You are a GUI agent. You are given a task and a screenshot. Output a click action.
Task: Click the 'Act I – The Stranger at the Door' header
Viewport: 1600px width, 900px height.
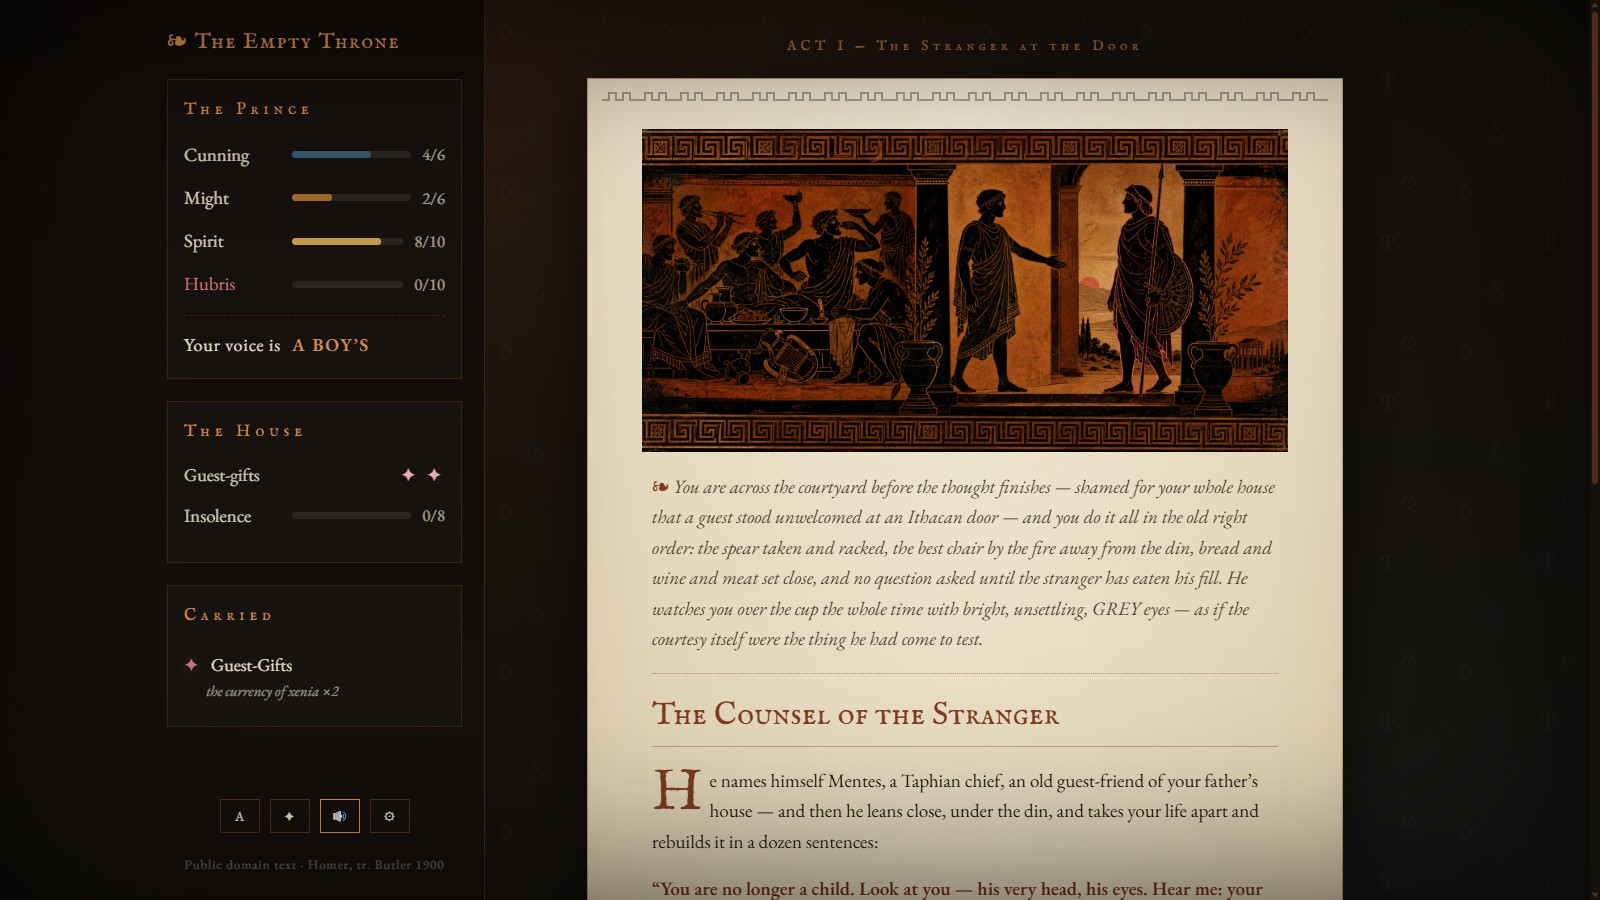[963, 46]
